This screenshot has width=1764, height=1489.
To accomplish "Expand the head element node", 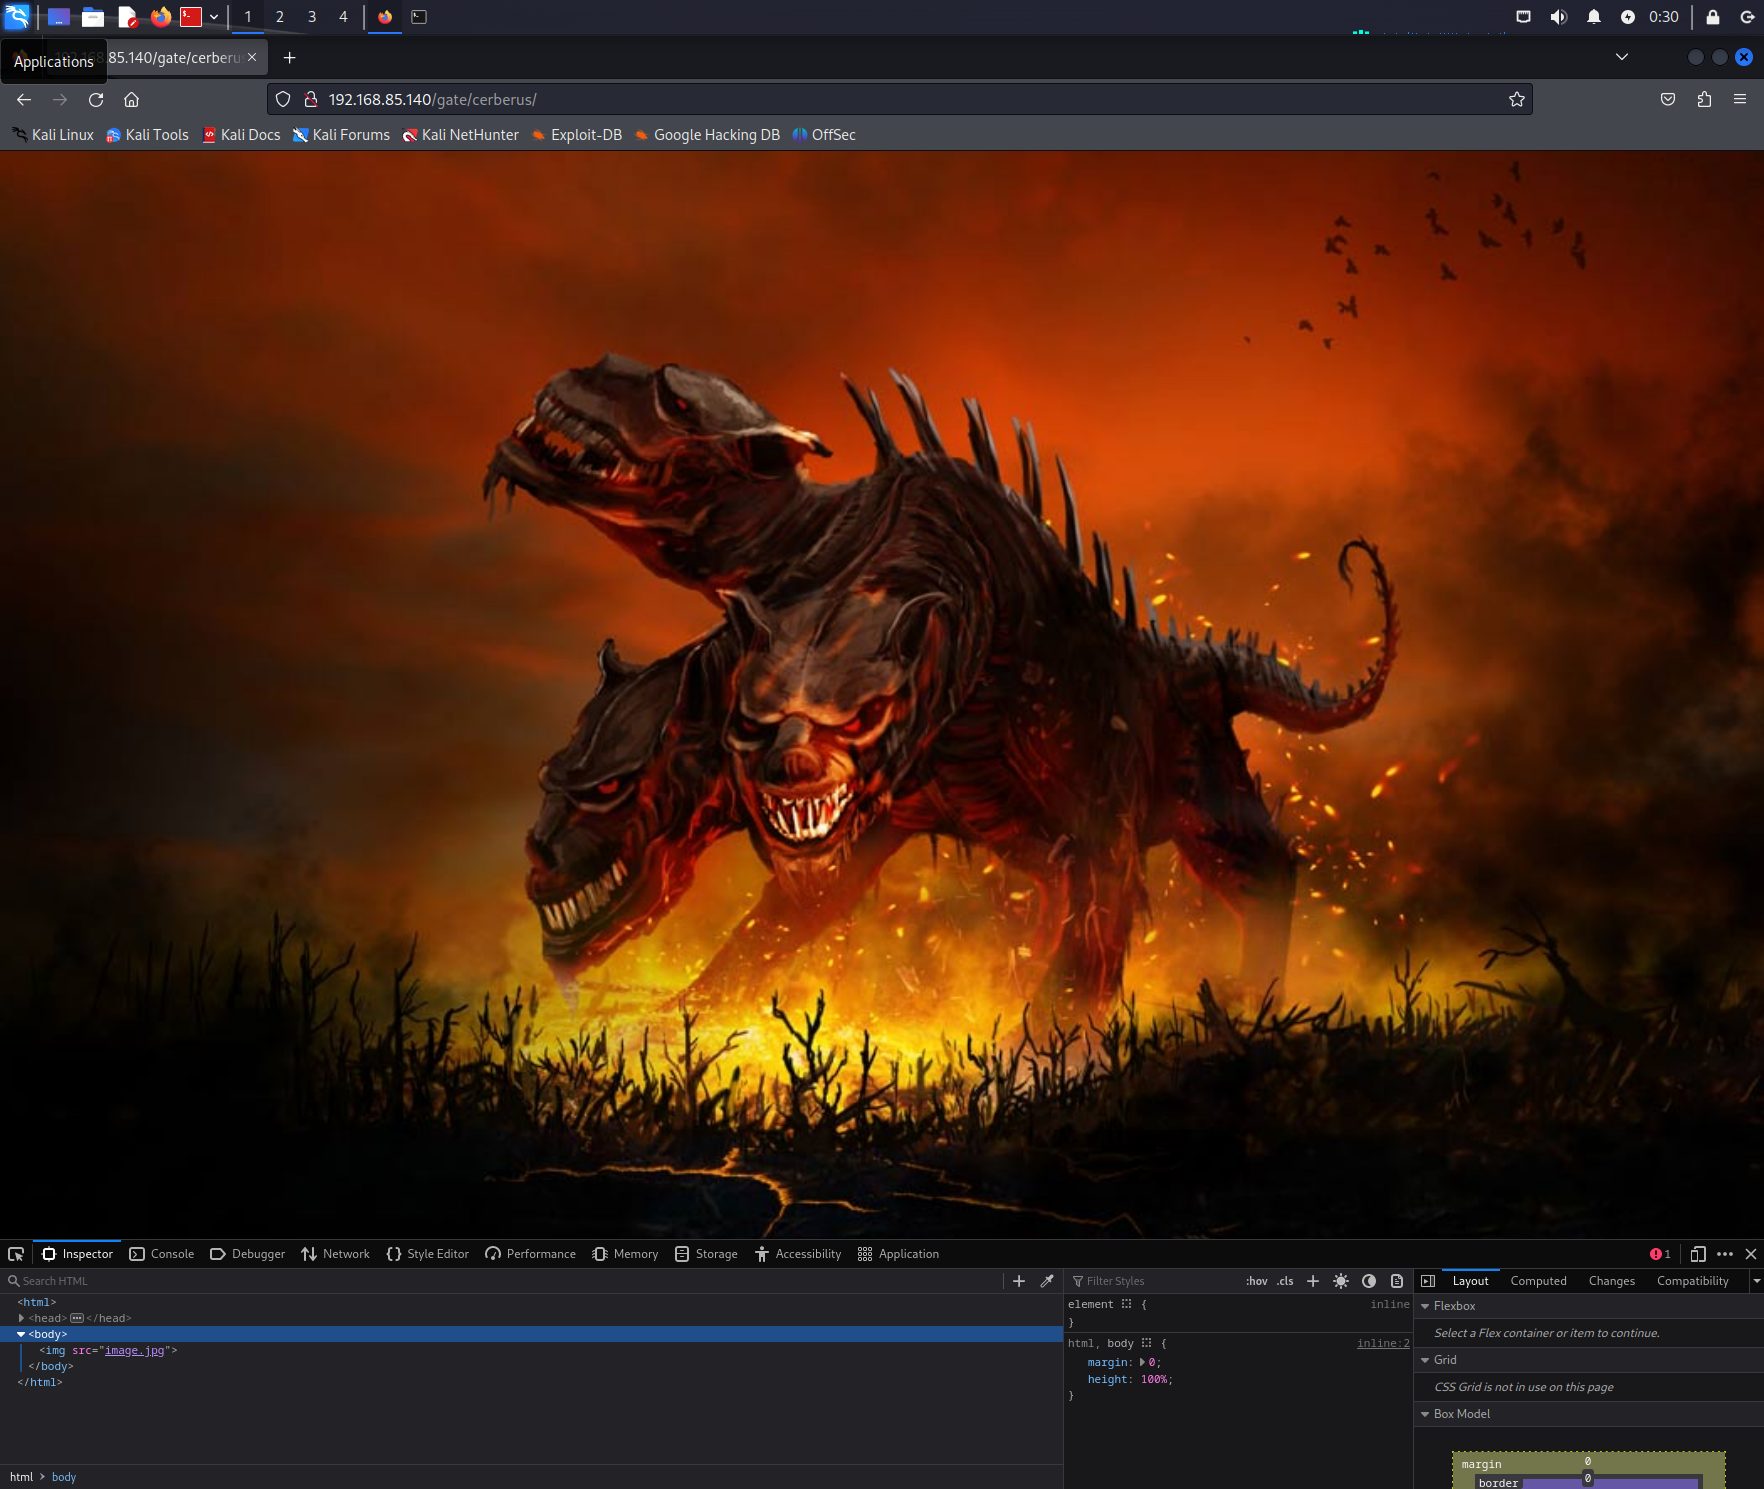I will [x=21, y=1318].
